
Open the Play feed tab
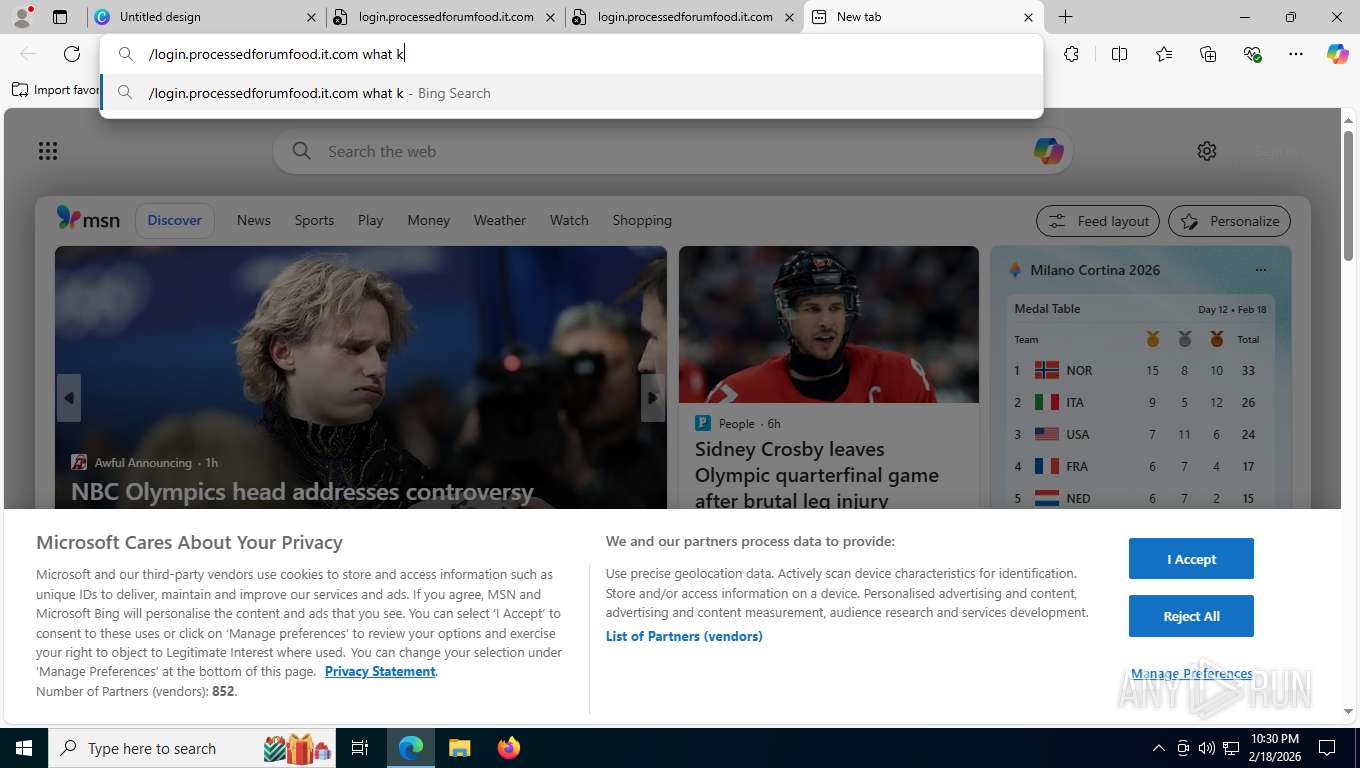coord(371,220)
